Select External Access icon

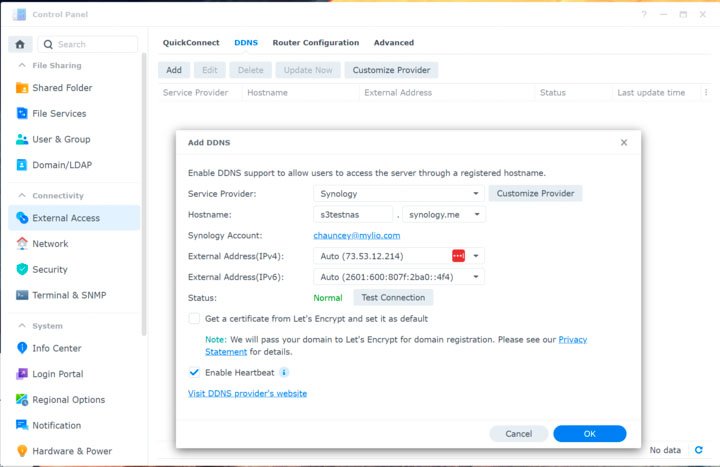pos(22,218)
